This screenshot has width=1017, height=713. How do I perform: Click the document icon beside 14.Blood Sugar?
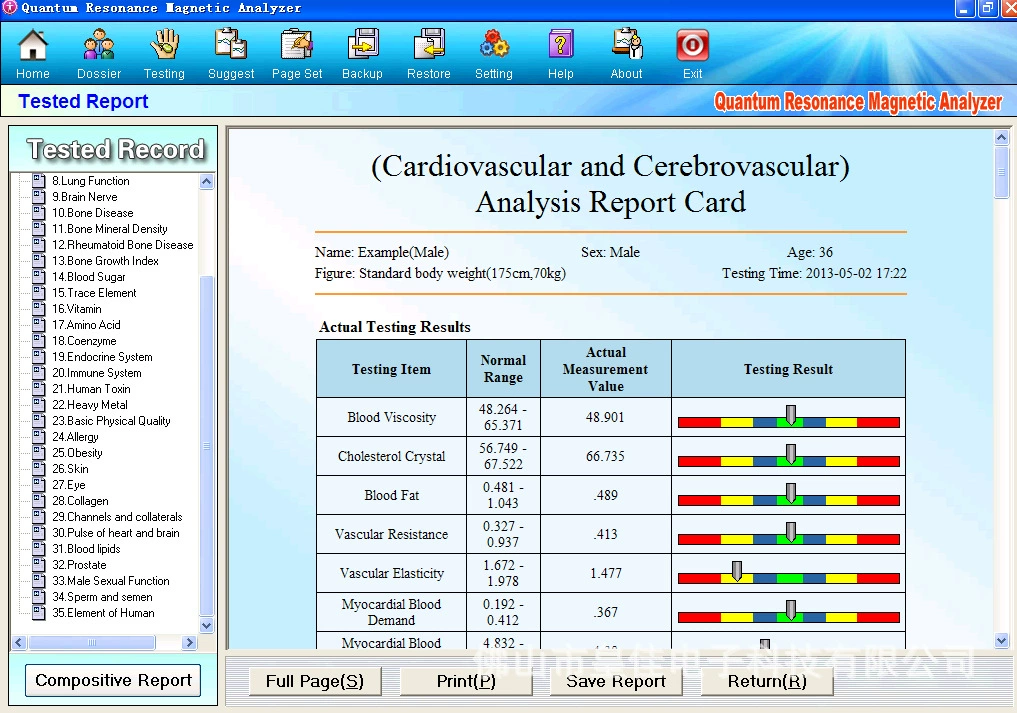[39, 276]
